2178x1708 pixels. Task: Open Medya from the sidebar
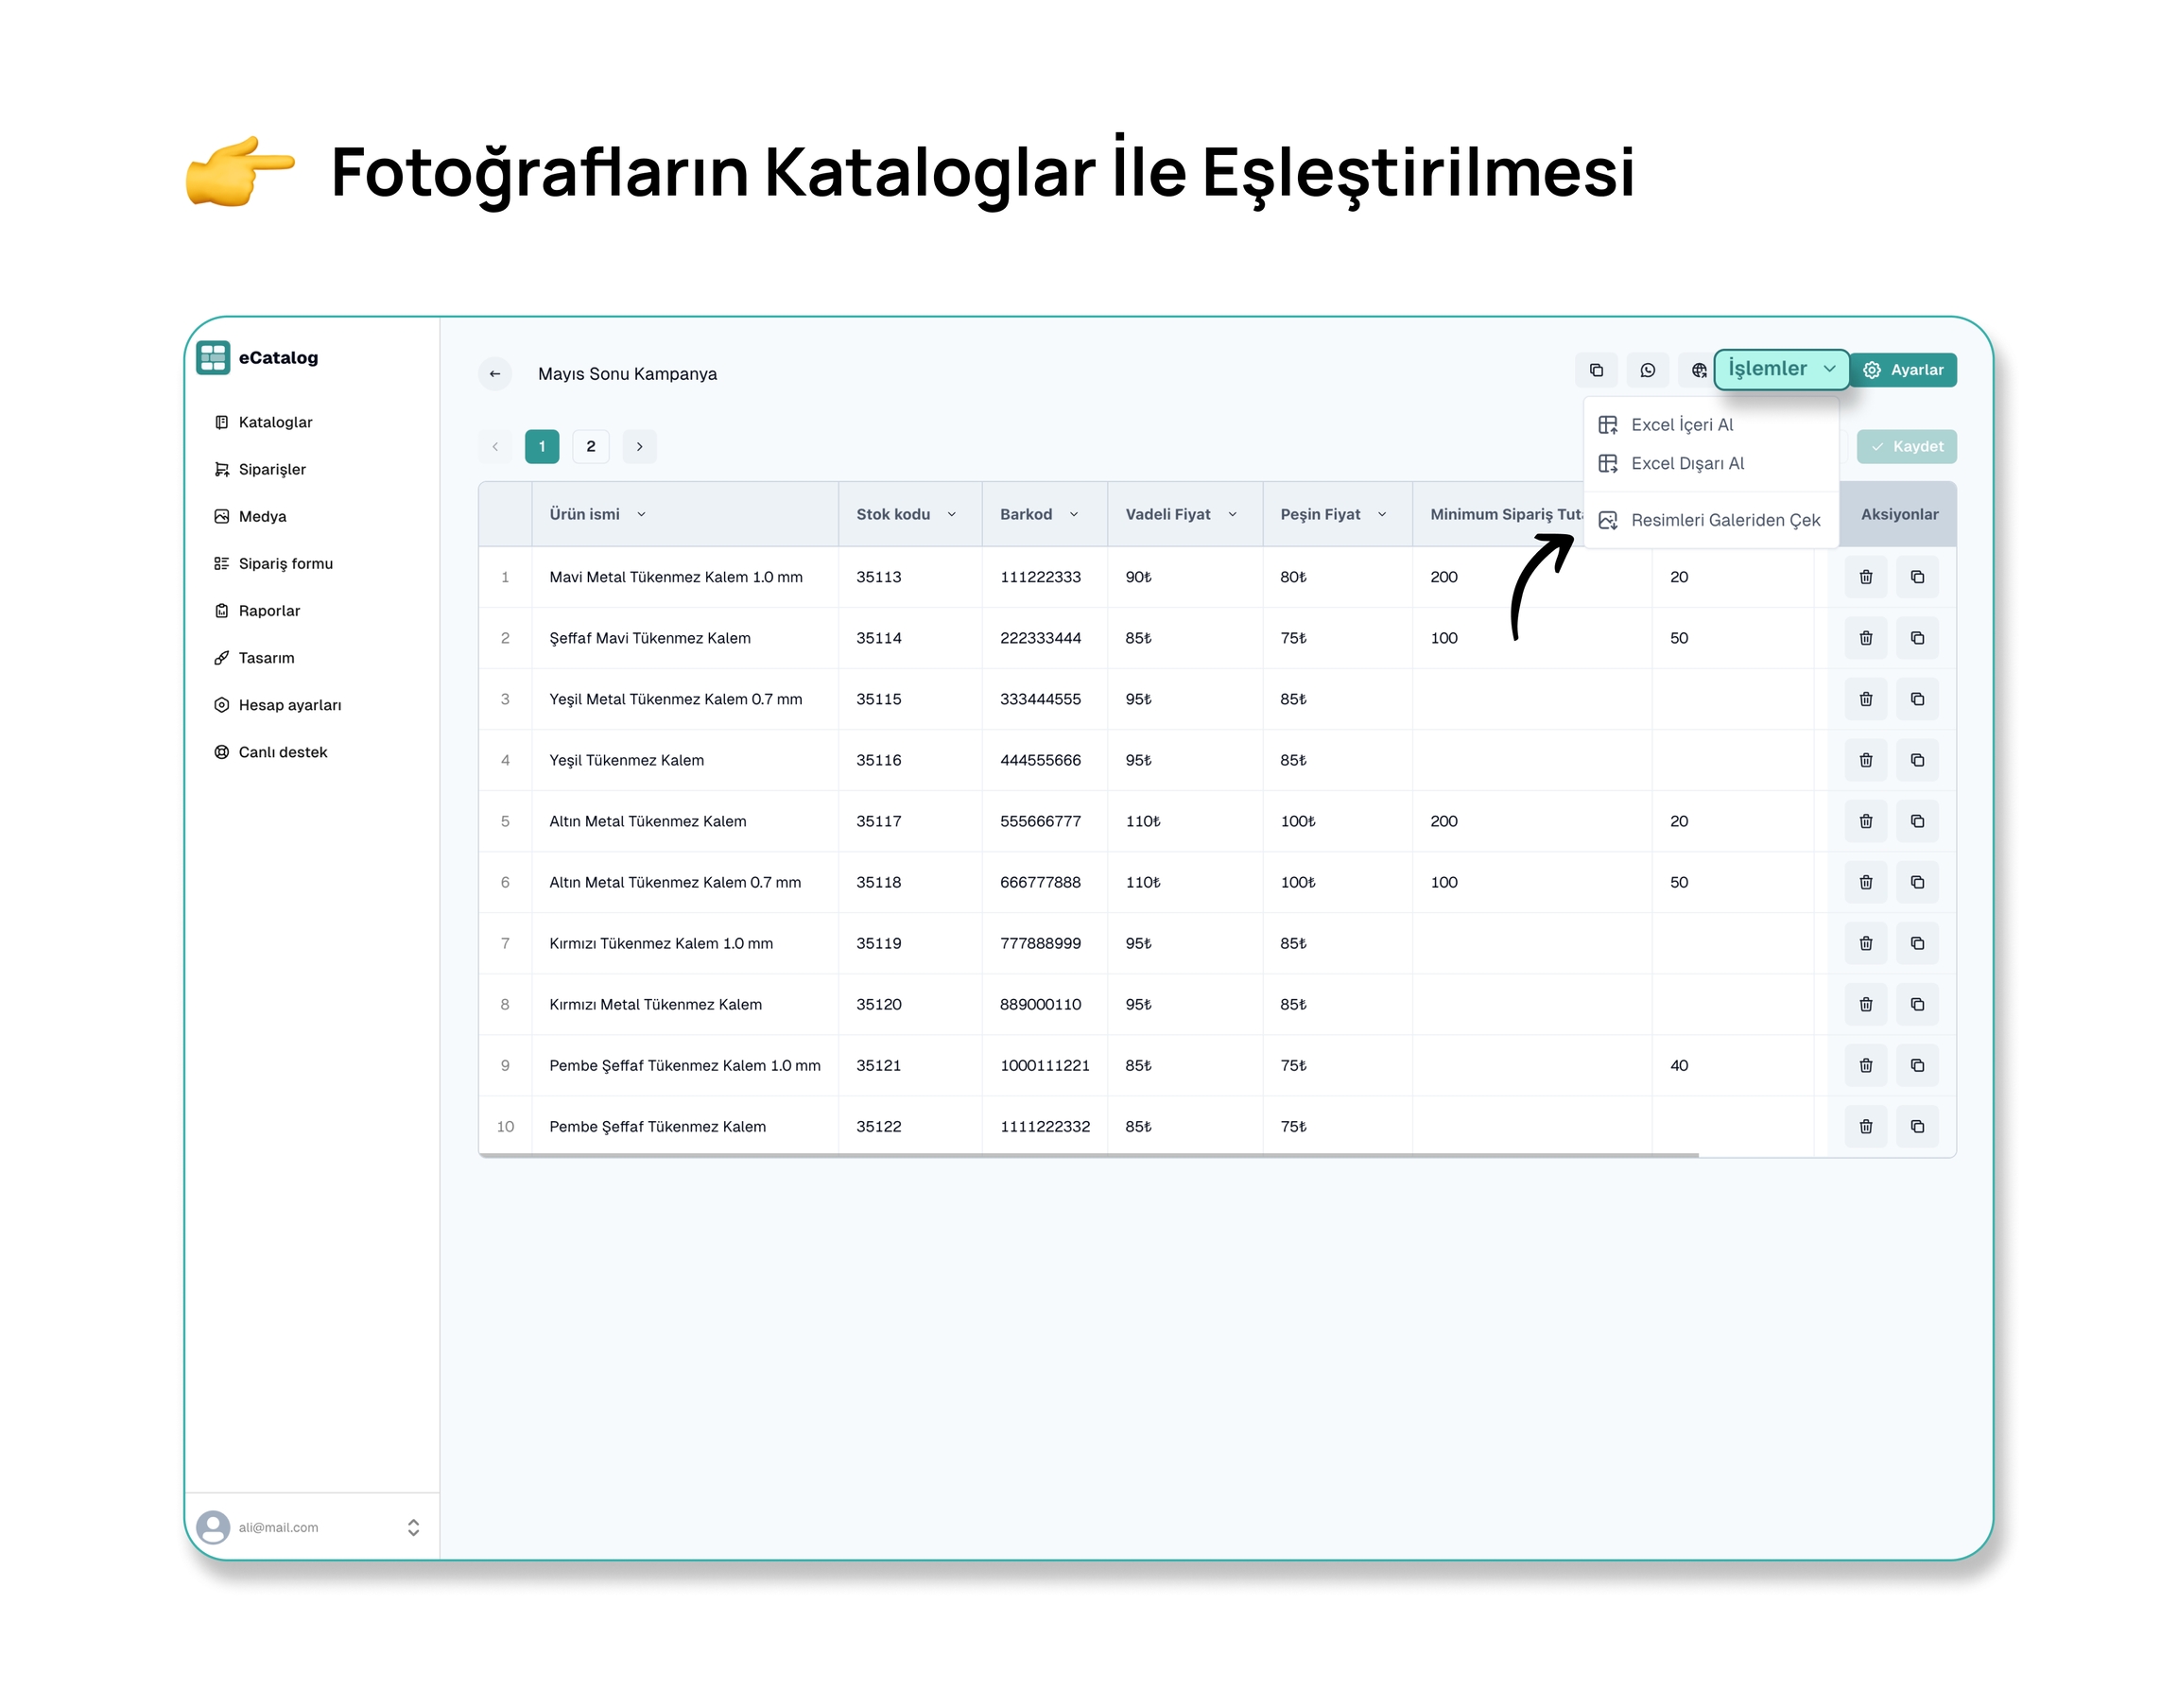262,516
